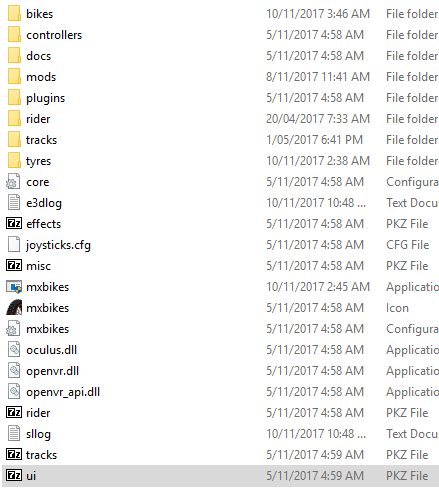Click the docs folder date modified
Viewport: 439px width, 490px height.
point(315,56)
